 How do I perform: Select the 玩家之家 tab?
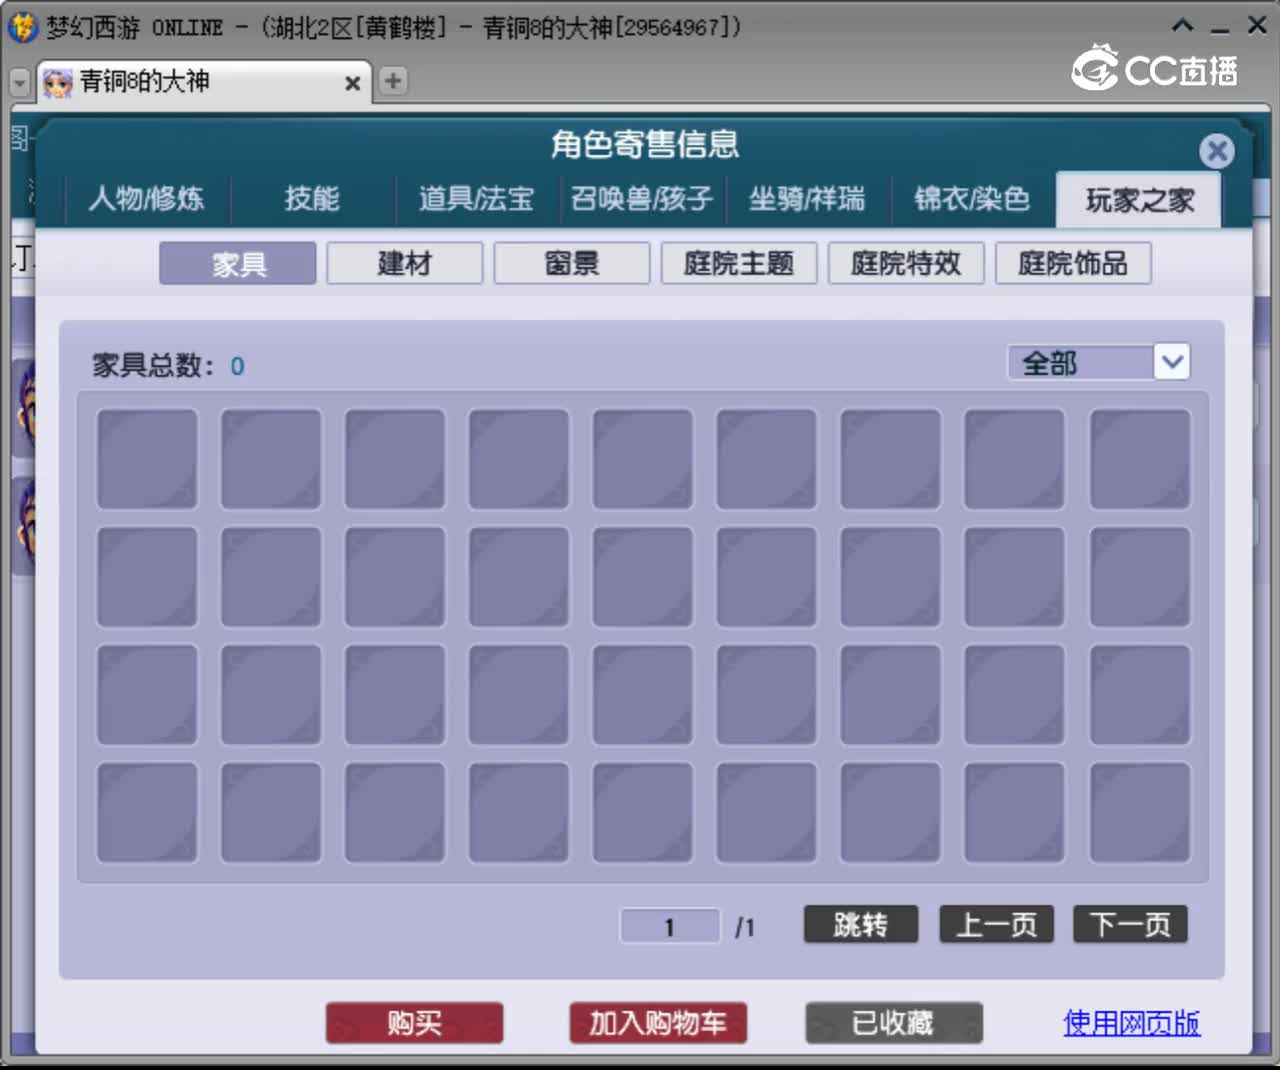click(x=1139, y=199)
